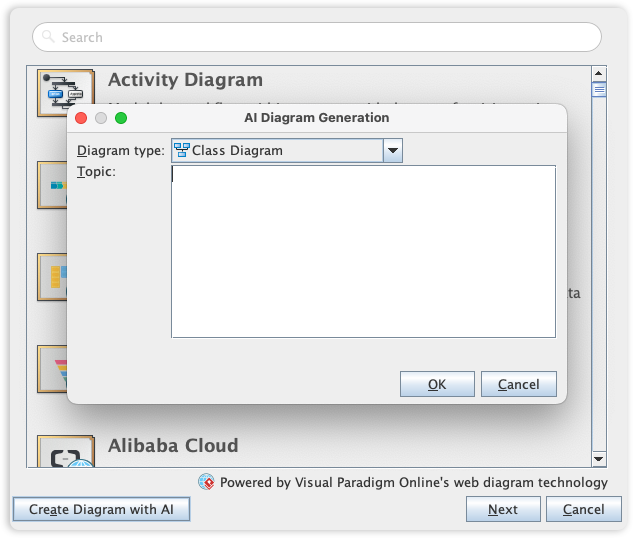Click inside the Topic text area
Image resolution: width=633 pixels, height=538 pixels.
pos(363,251)
